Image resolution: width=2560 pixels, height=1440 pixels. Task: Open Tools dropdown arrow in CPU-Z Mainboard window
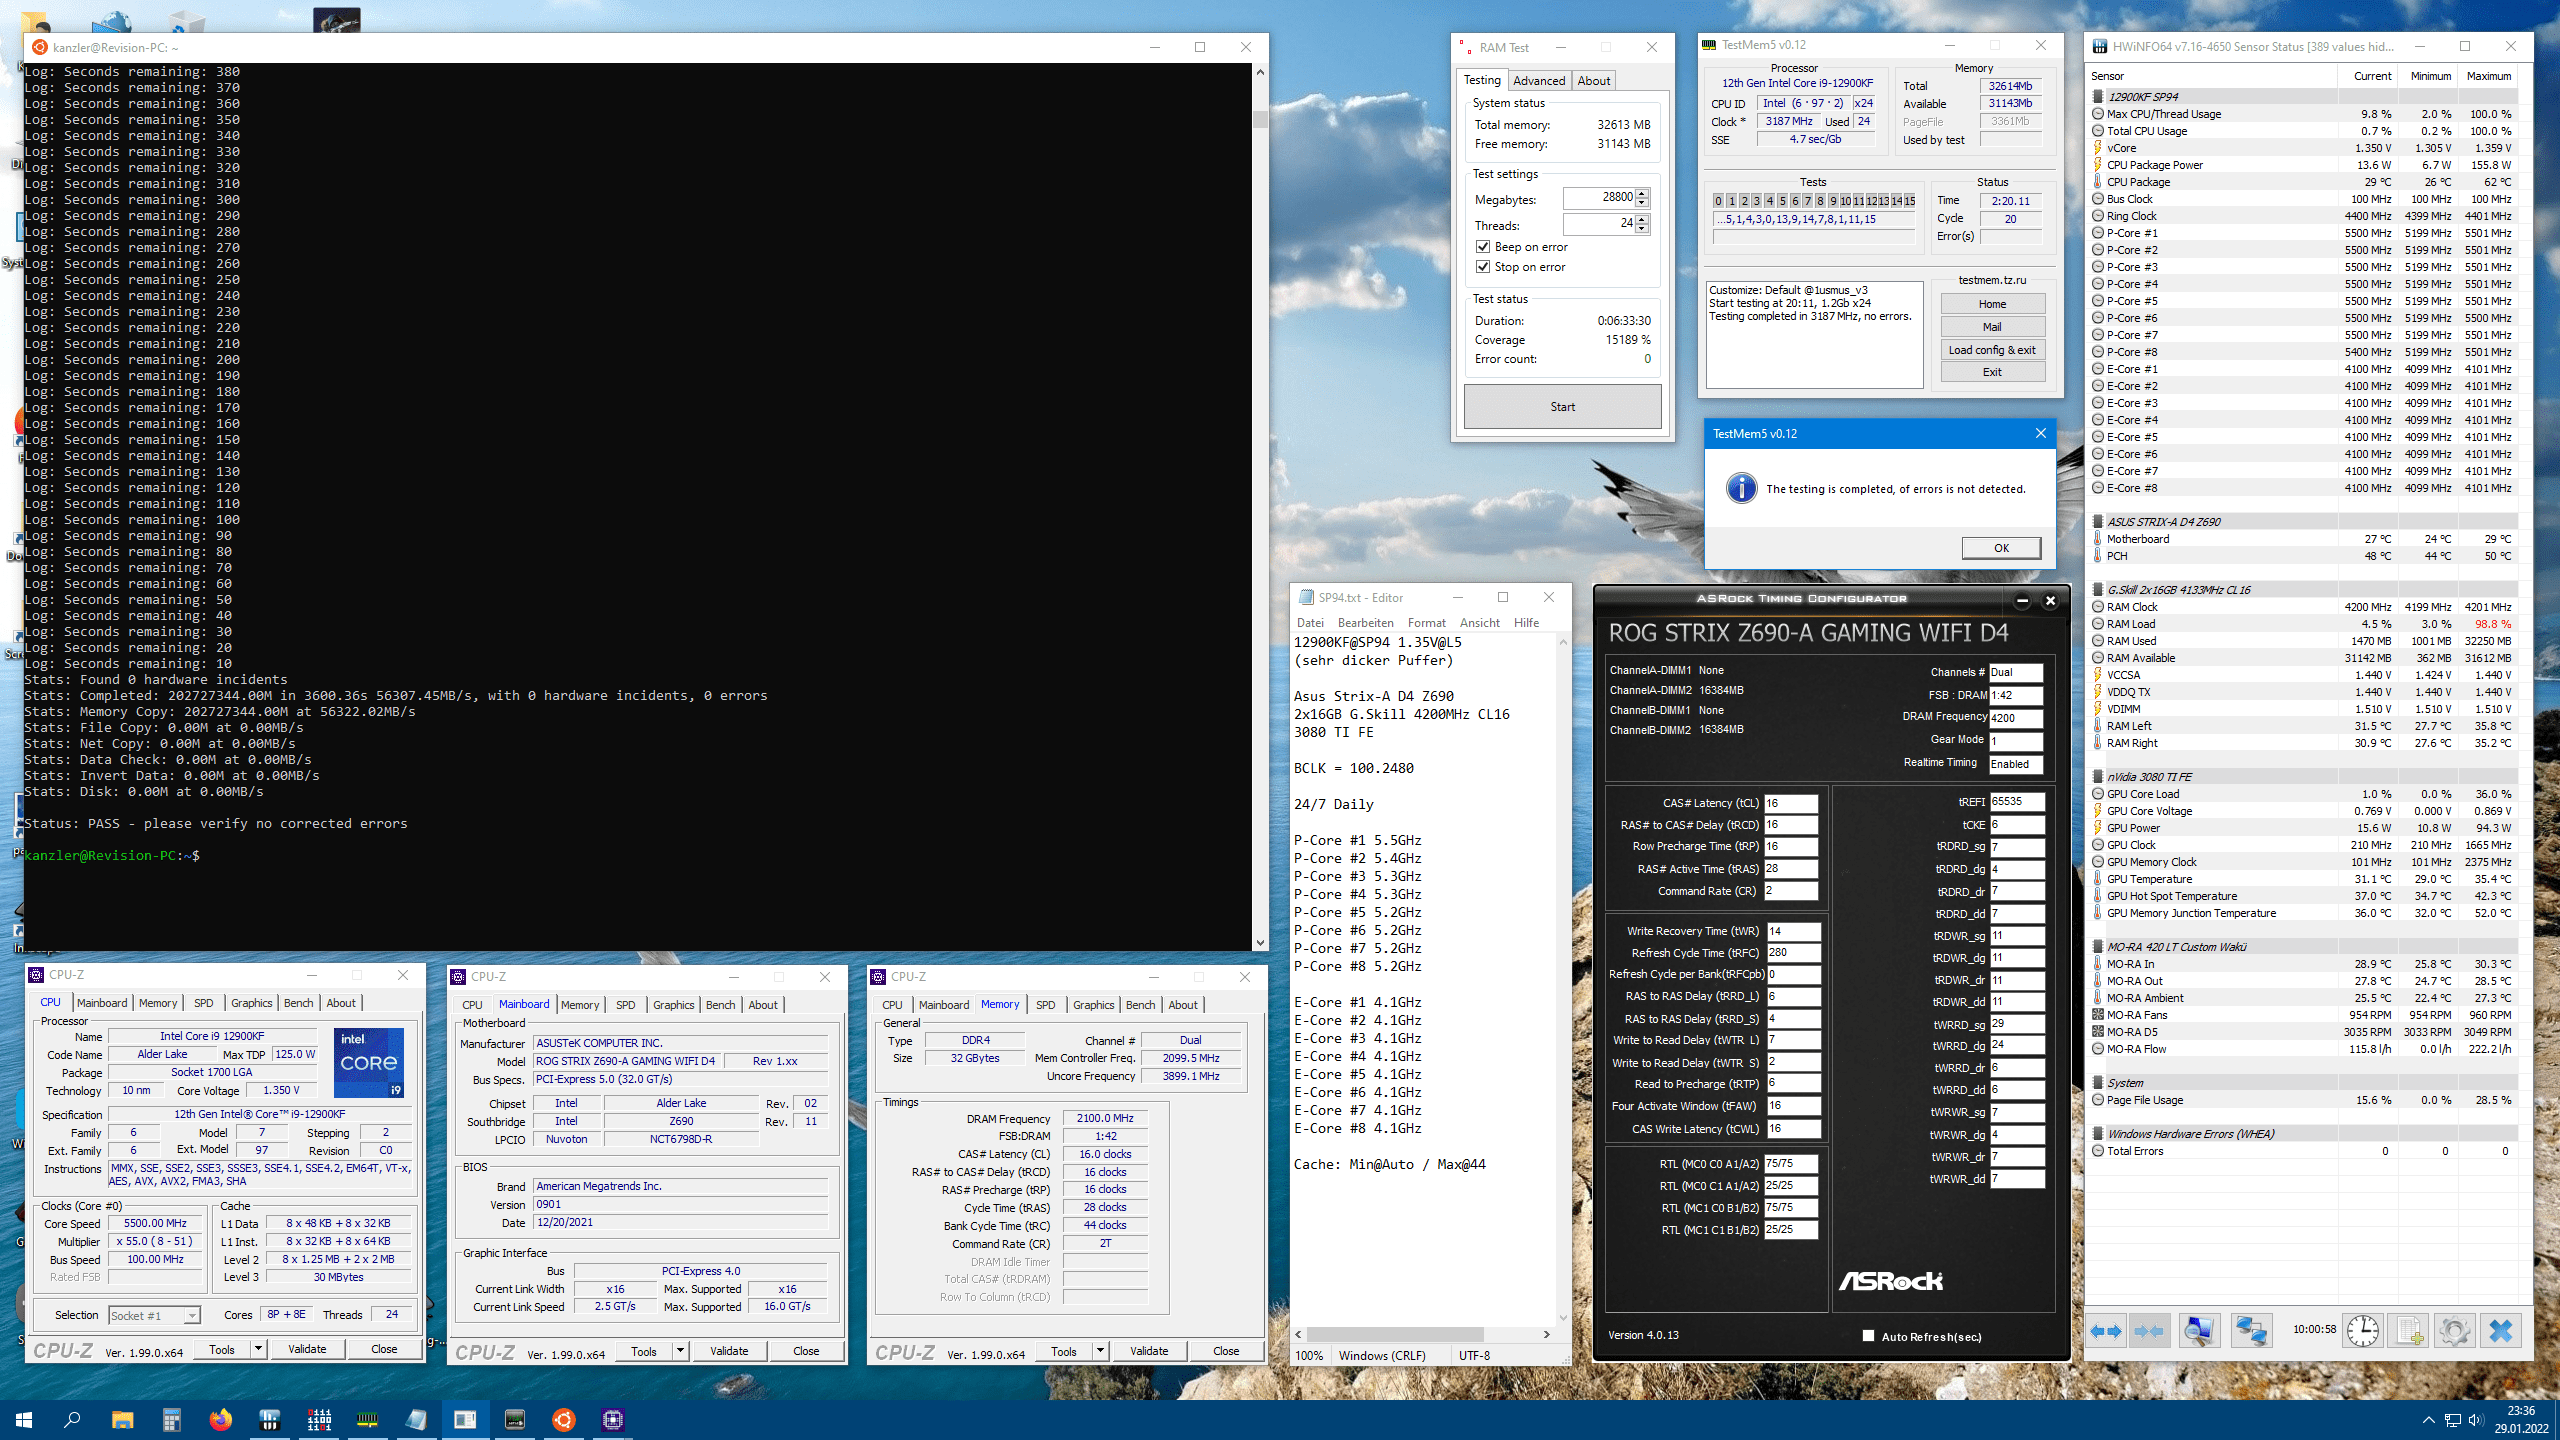[x=680, y=1351]
